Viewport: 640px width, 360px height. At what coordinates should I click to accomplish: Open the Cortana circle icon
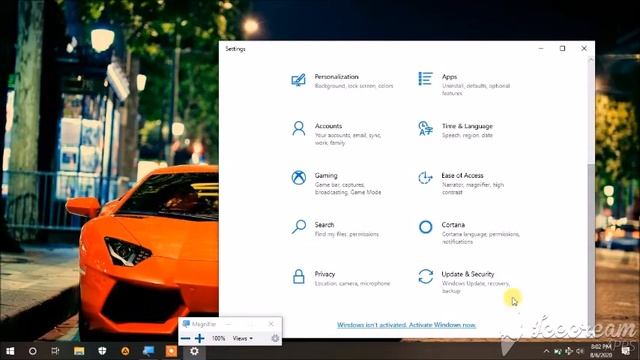pos(425,227)
